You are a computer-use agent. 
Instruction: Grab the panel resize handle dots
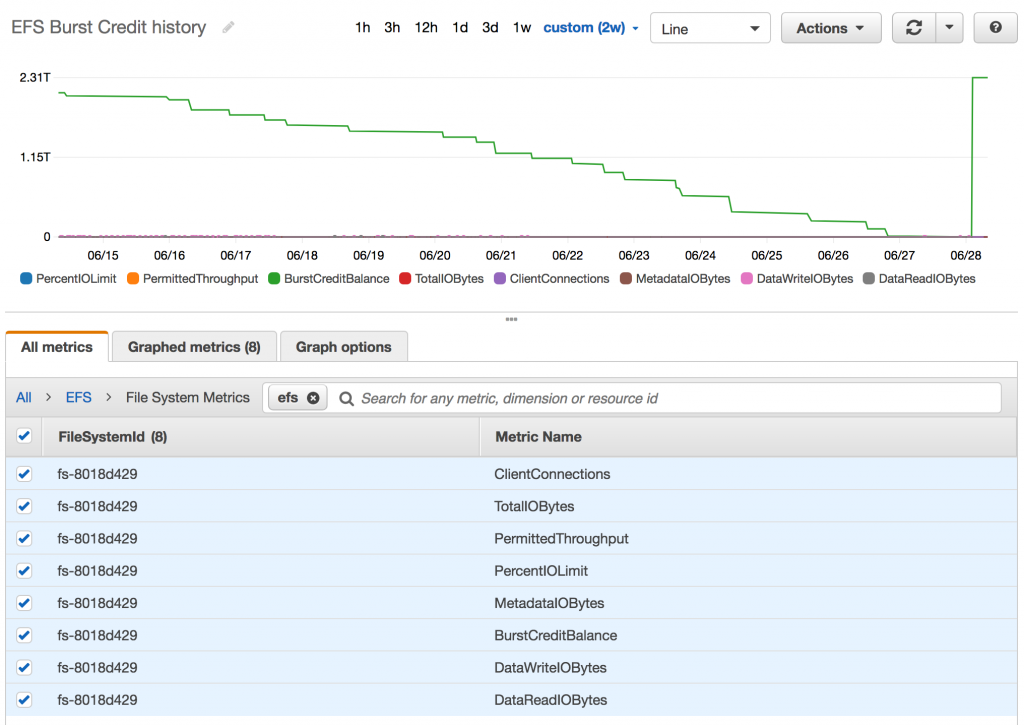511,319
